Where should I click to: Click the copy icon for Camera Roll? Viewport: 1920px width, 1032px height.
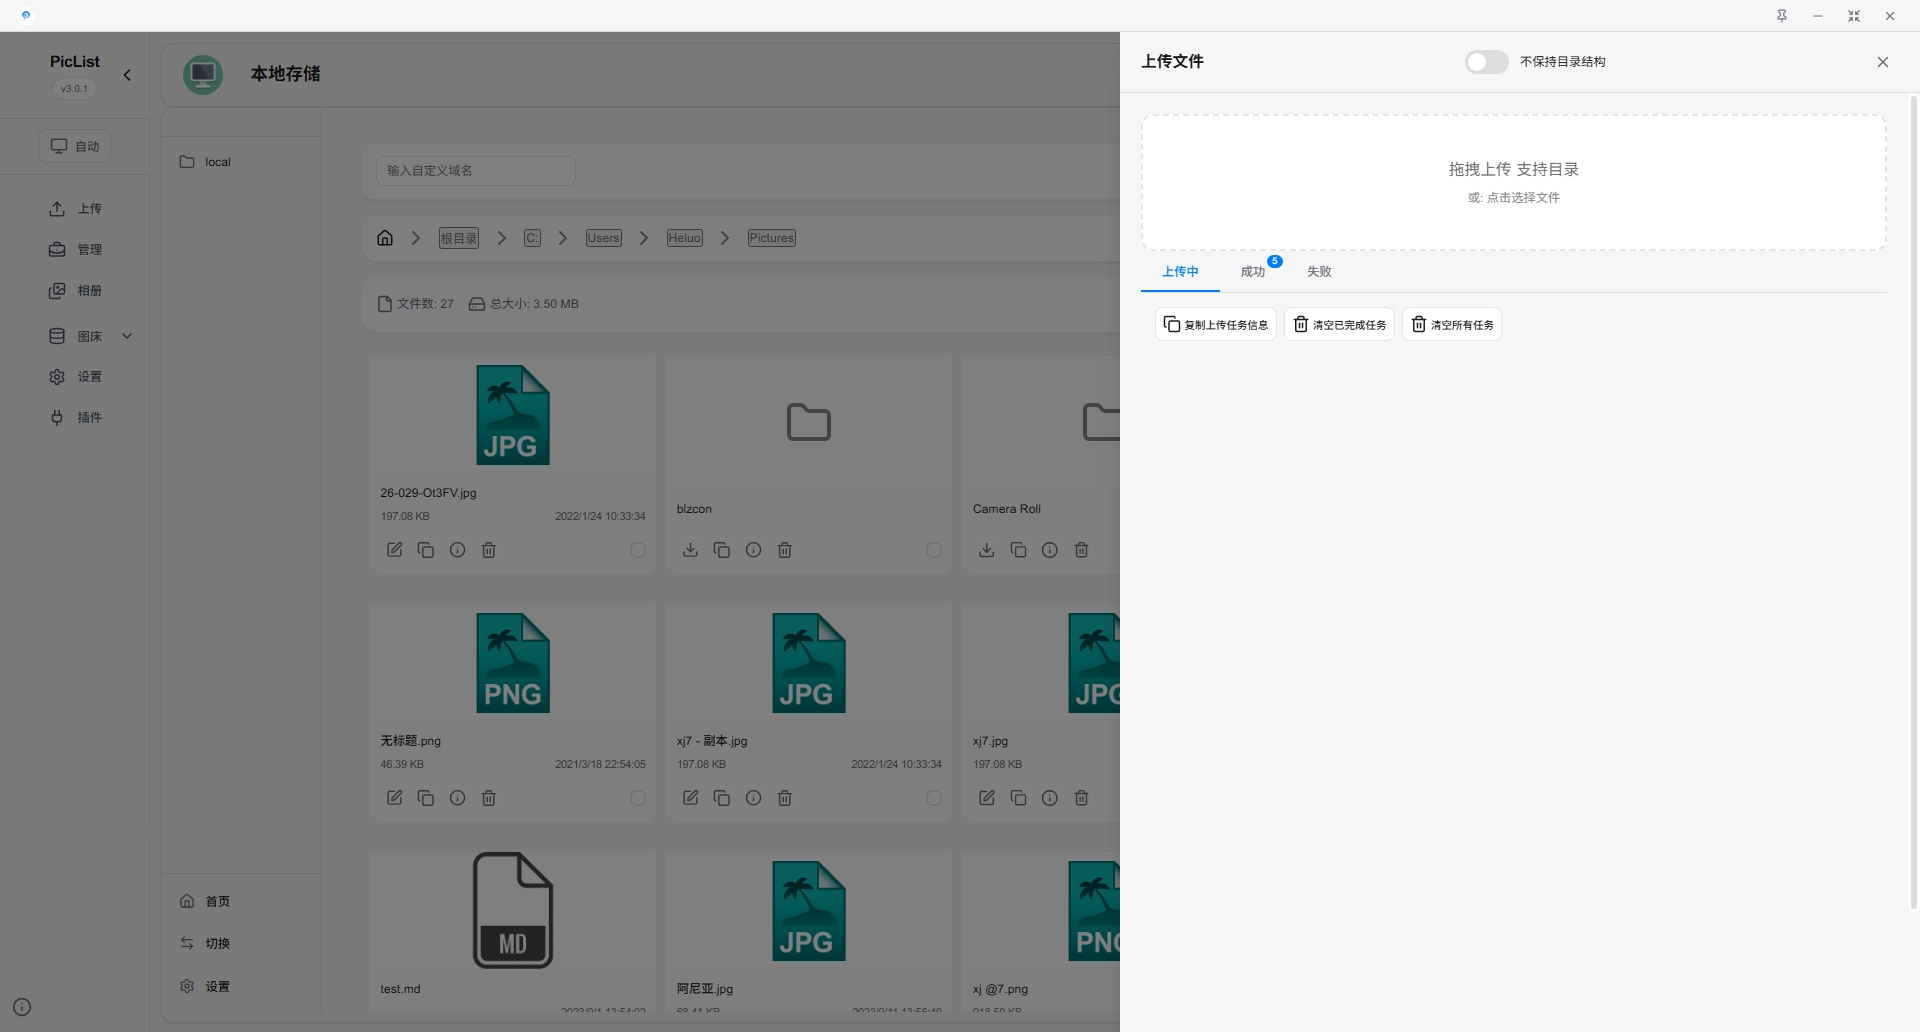point(1018,550)
